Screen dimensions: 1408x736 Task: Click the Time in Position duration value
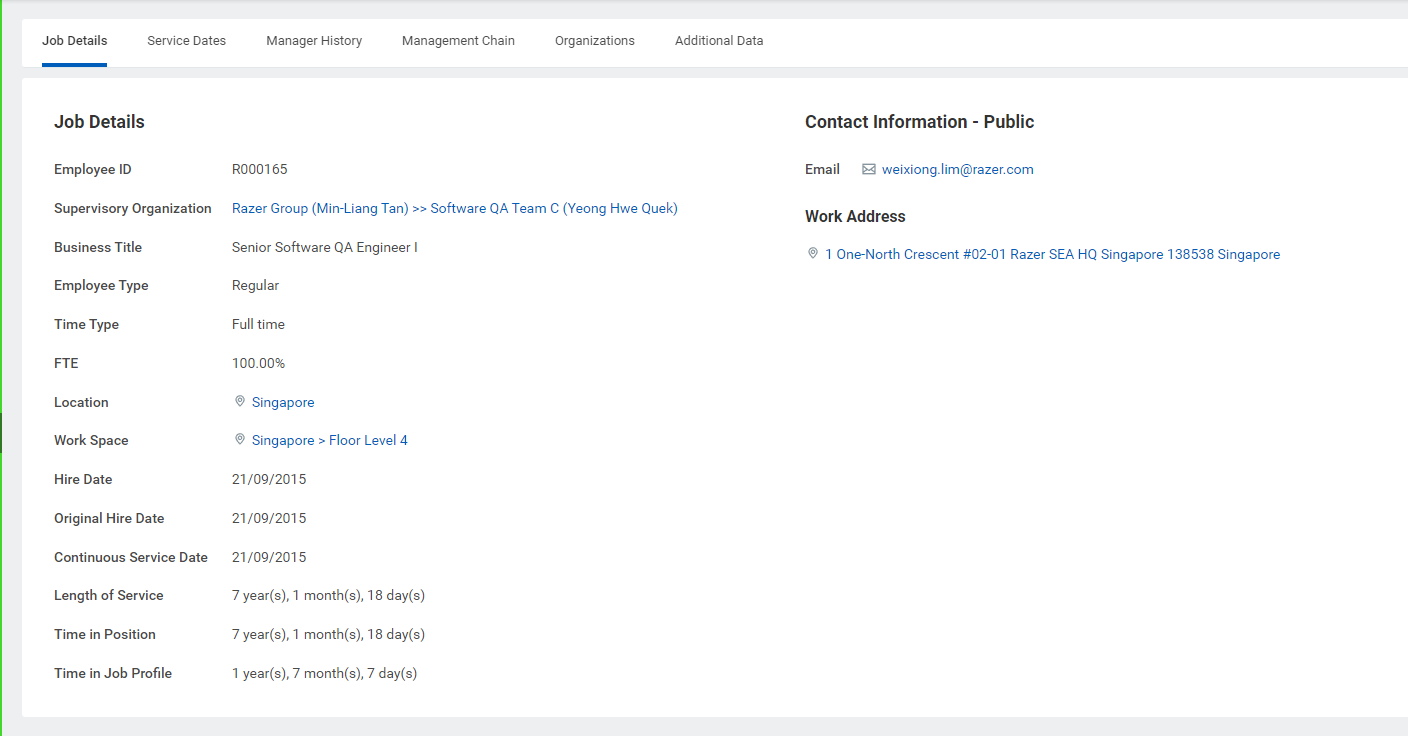[329, 634]
